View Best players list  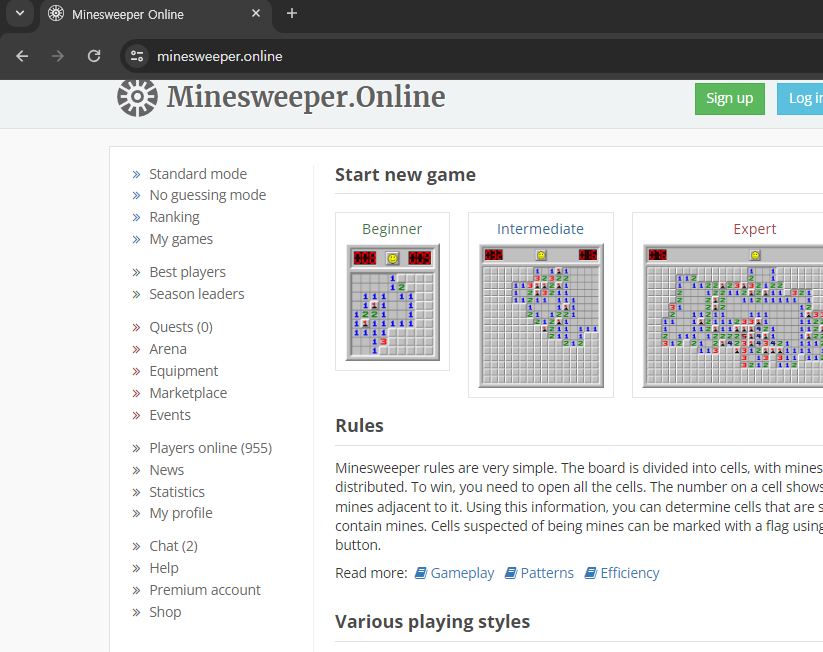pos(187,272)
